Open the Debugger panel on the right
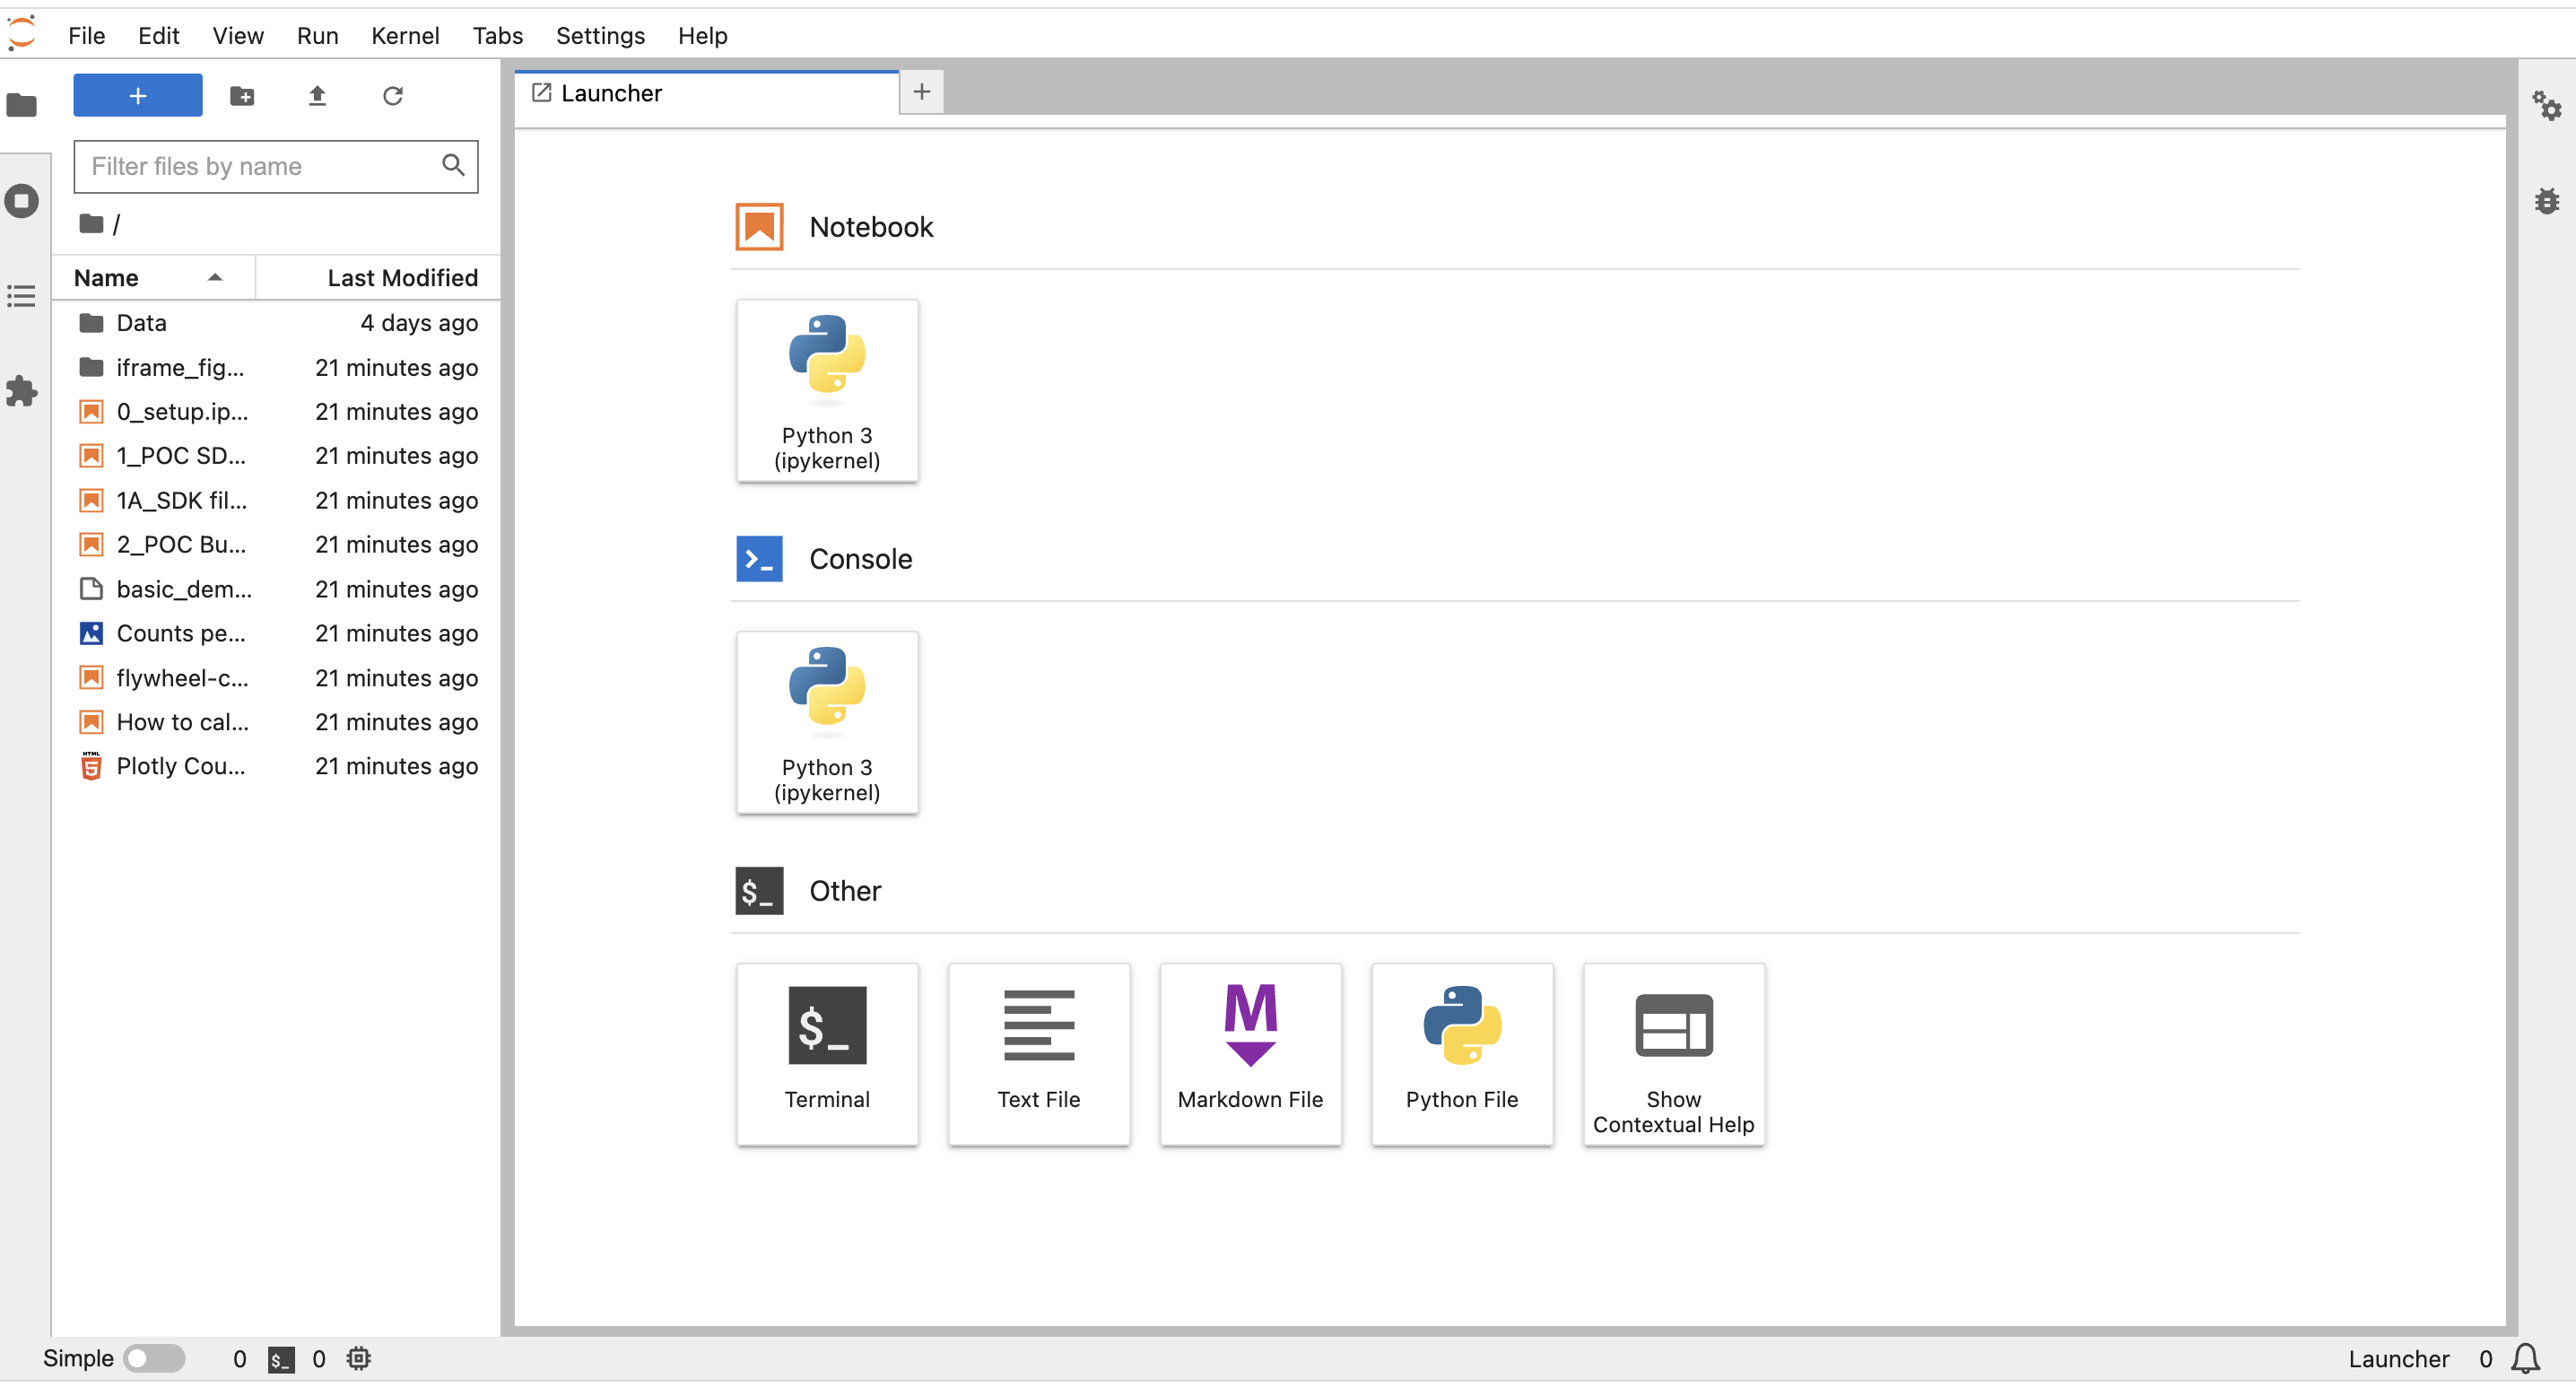This screenshot has width=2576, height=1387. point(2547,201)
